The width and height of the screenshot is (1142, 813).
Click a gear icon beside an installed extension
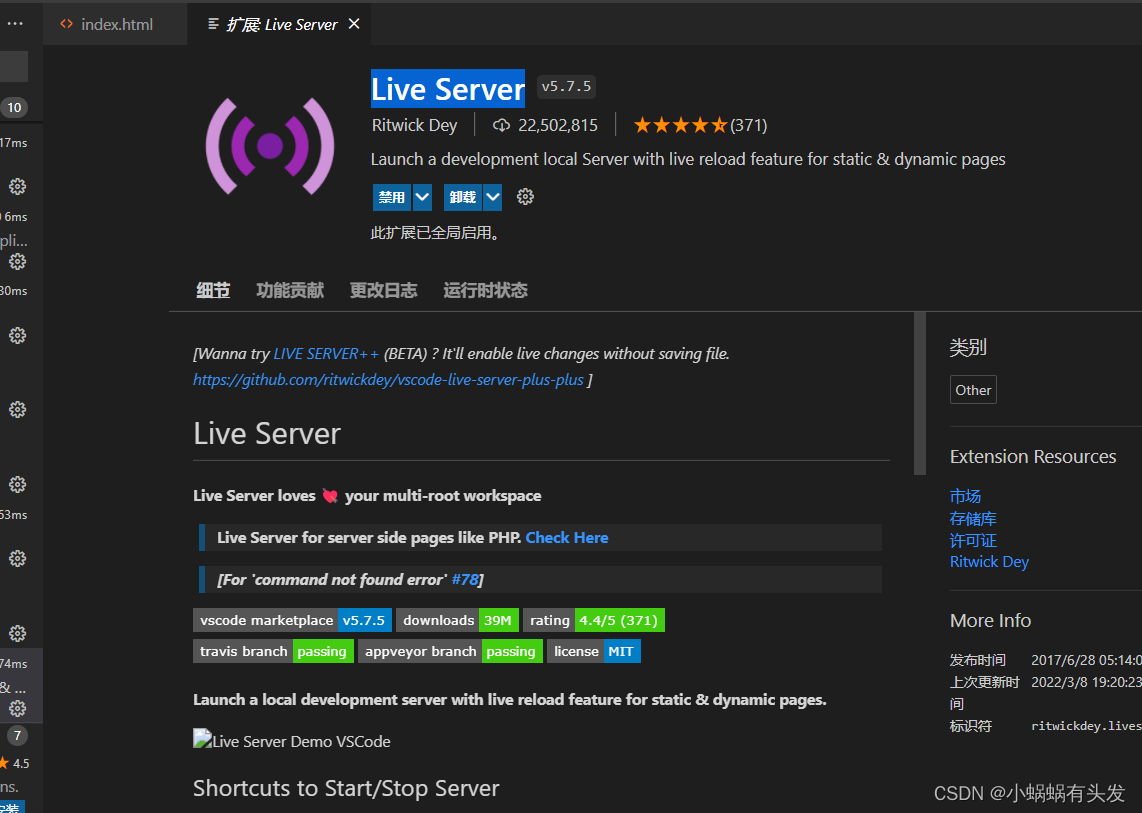[x=17, y=186]
